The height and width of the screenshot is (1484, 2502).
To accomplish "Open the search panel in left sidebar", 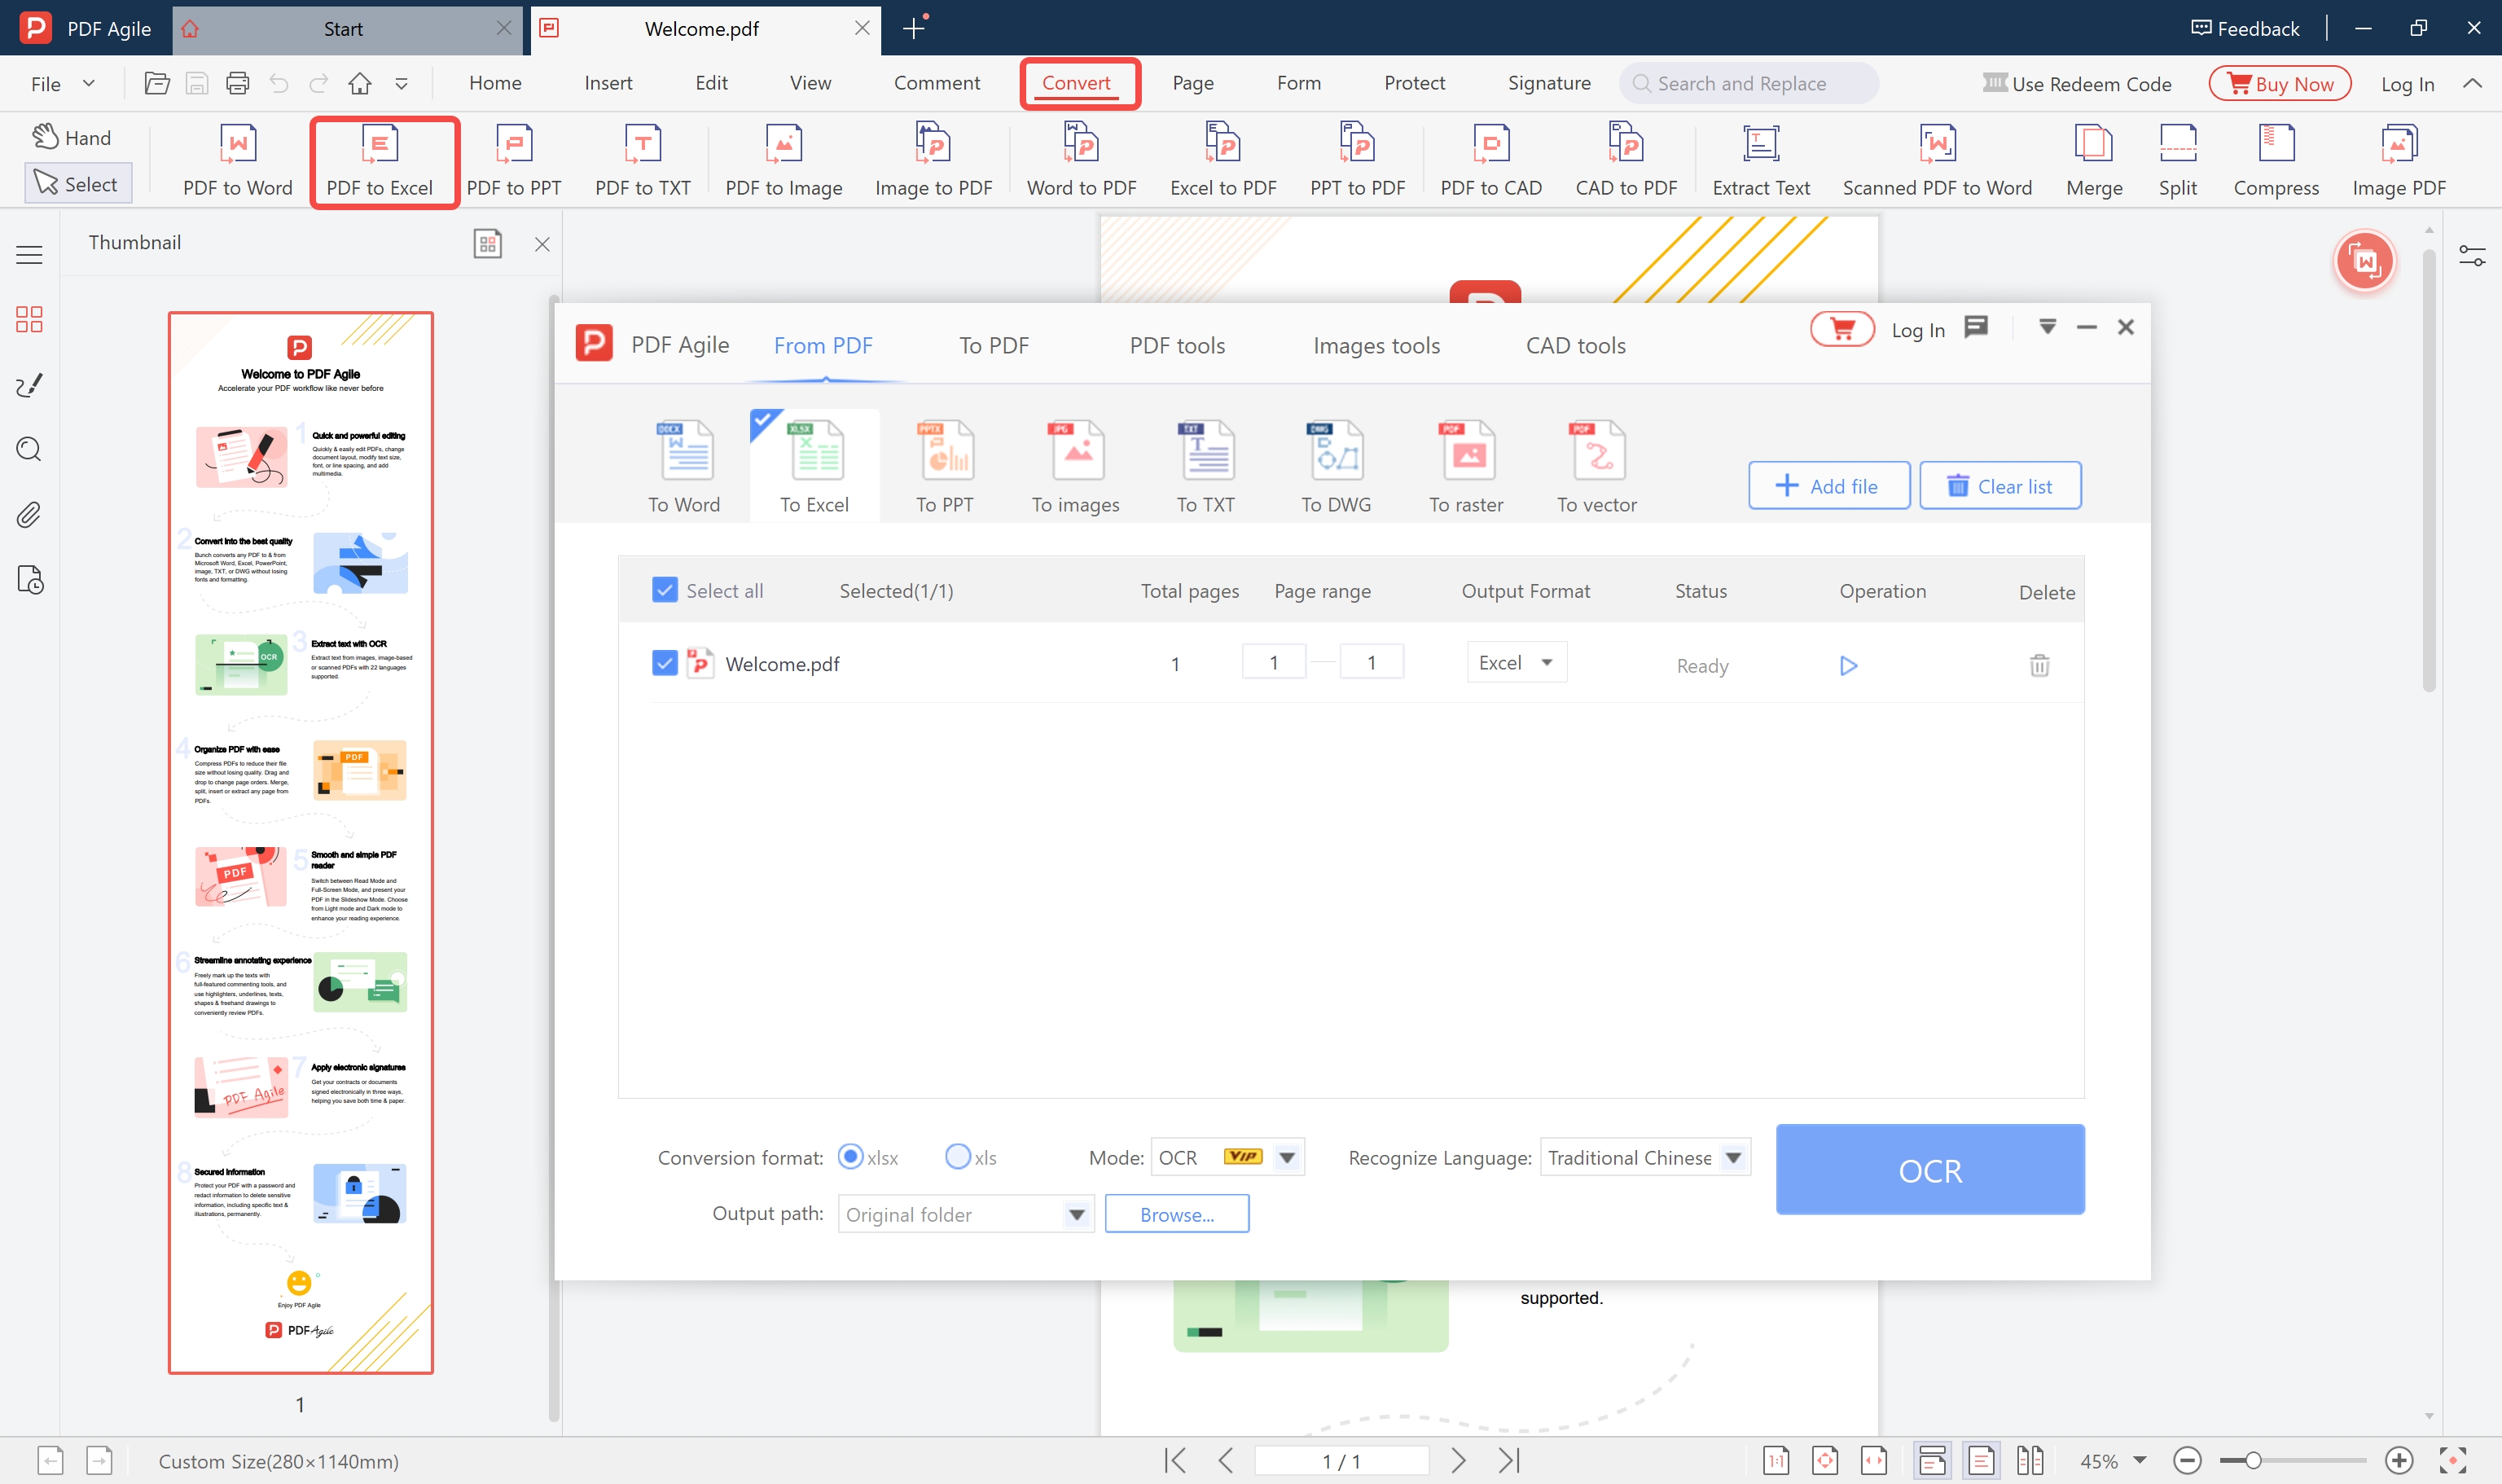I will tap(29, 449).
